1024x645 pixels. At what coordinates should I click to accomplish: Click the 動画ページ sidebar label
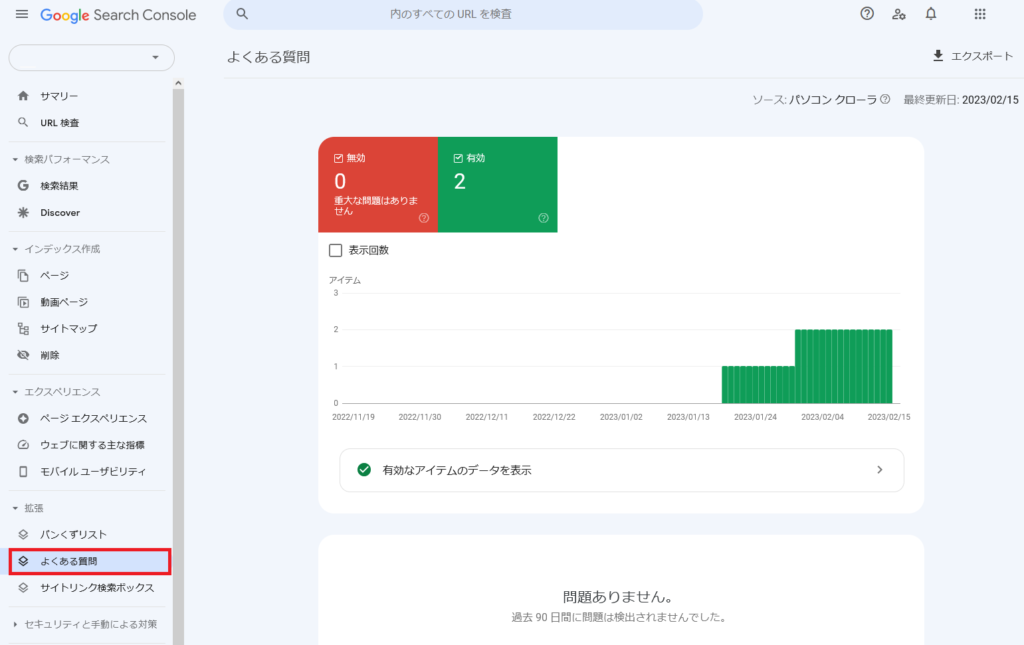click(x=64, y=302)
